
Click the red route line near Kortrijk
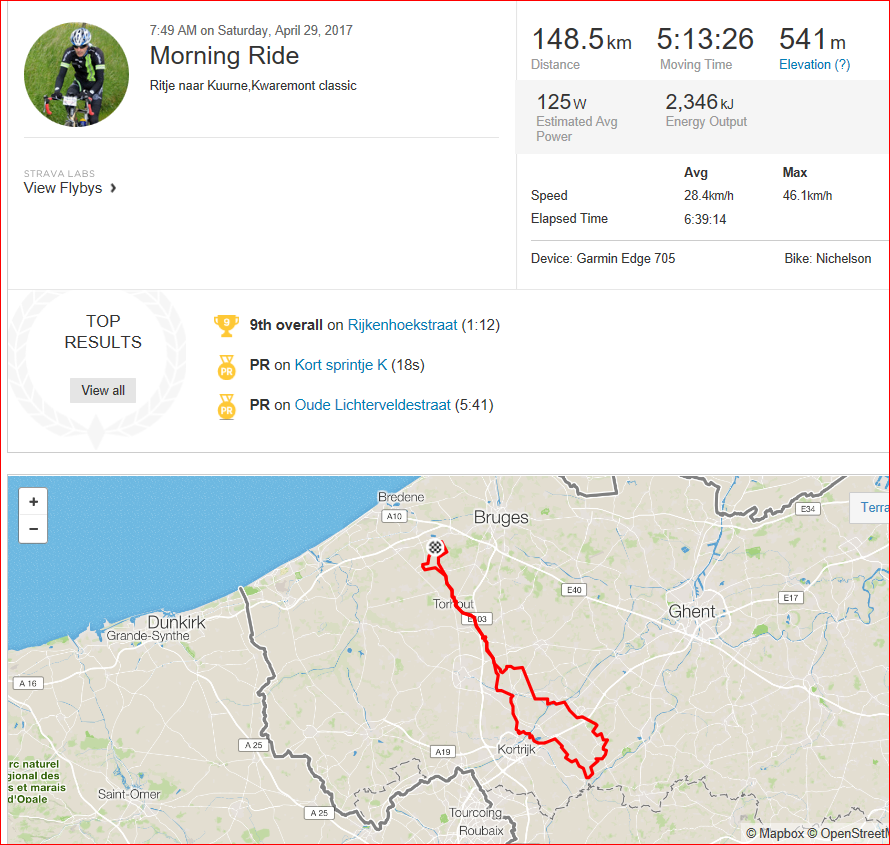546,740
